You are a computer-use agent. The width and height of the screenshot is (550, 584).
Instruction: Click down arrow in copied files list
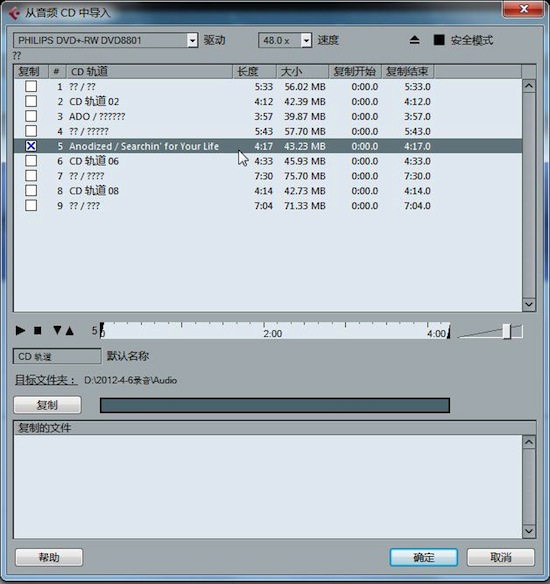pyautogui.click(x=529, y=531)
